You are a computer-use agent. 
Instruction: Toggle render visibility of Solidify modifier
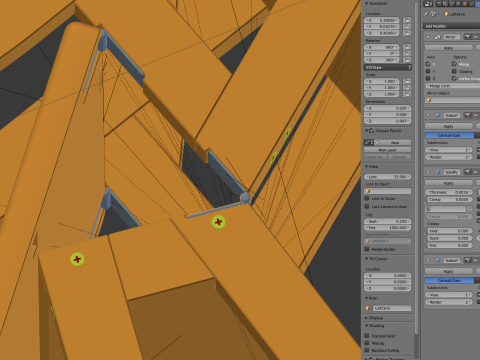(x=468, y=172)
